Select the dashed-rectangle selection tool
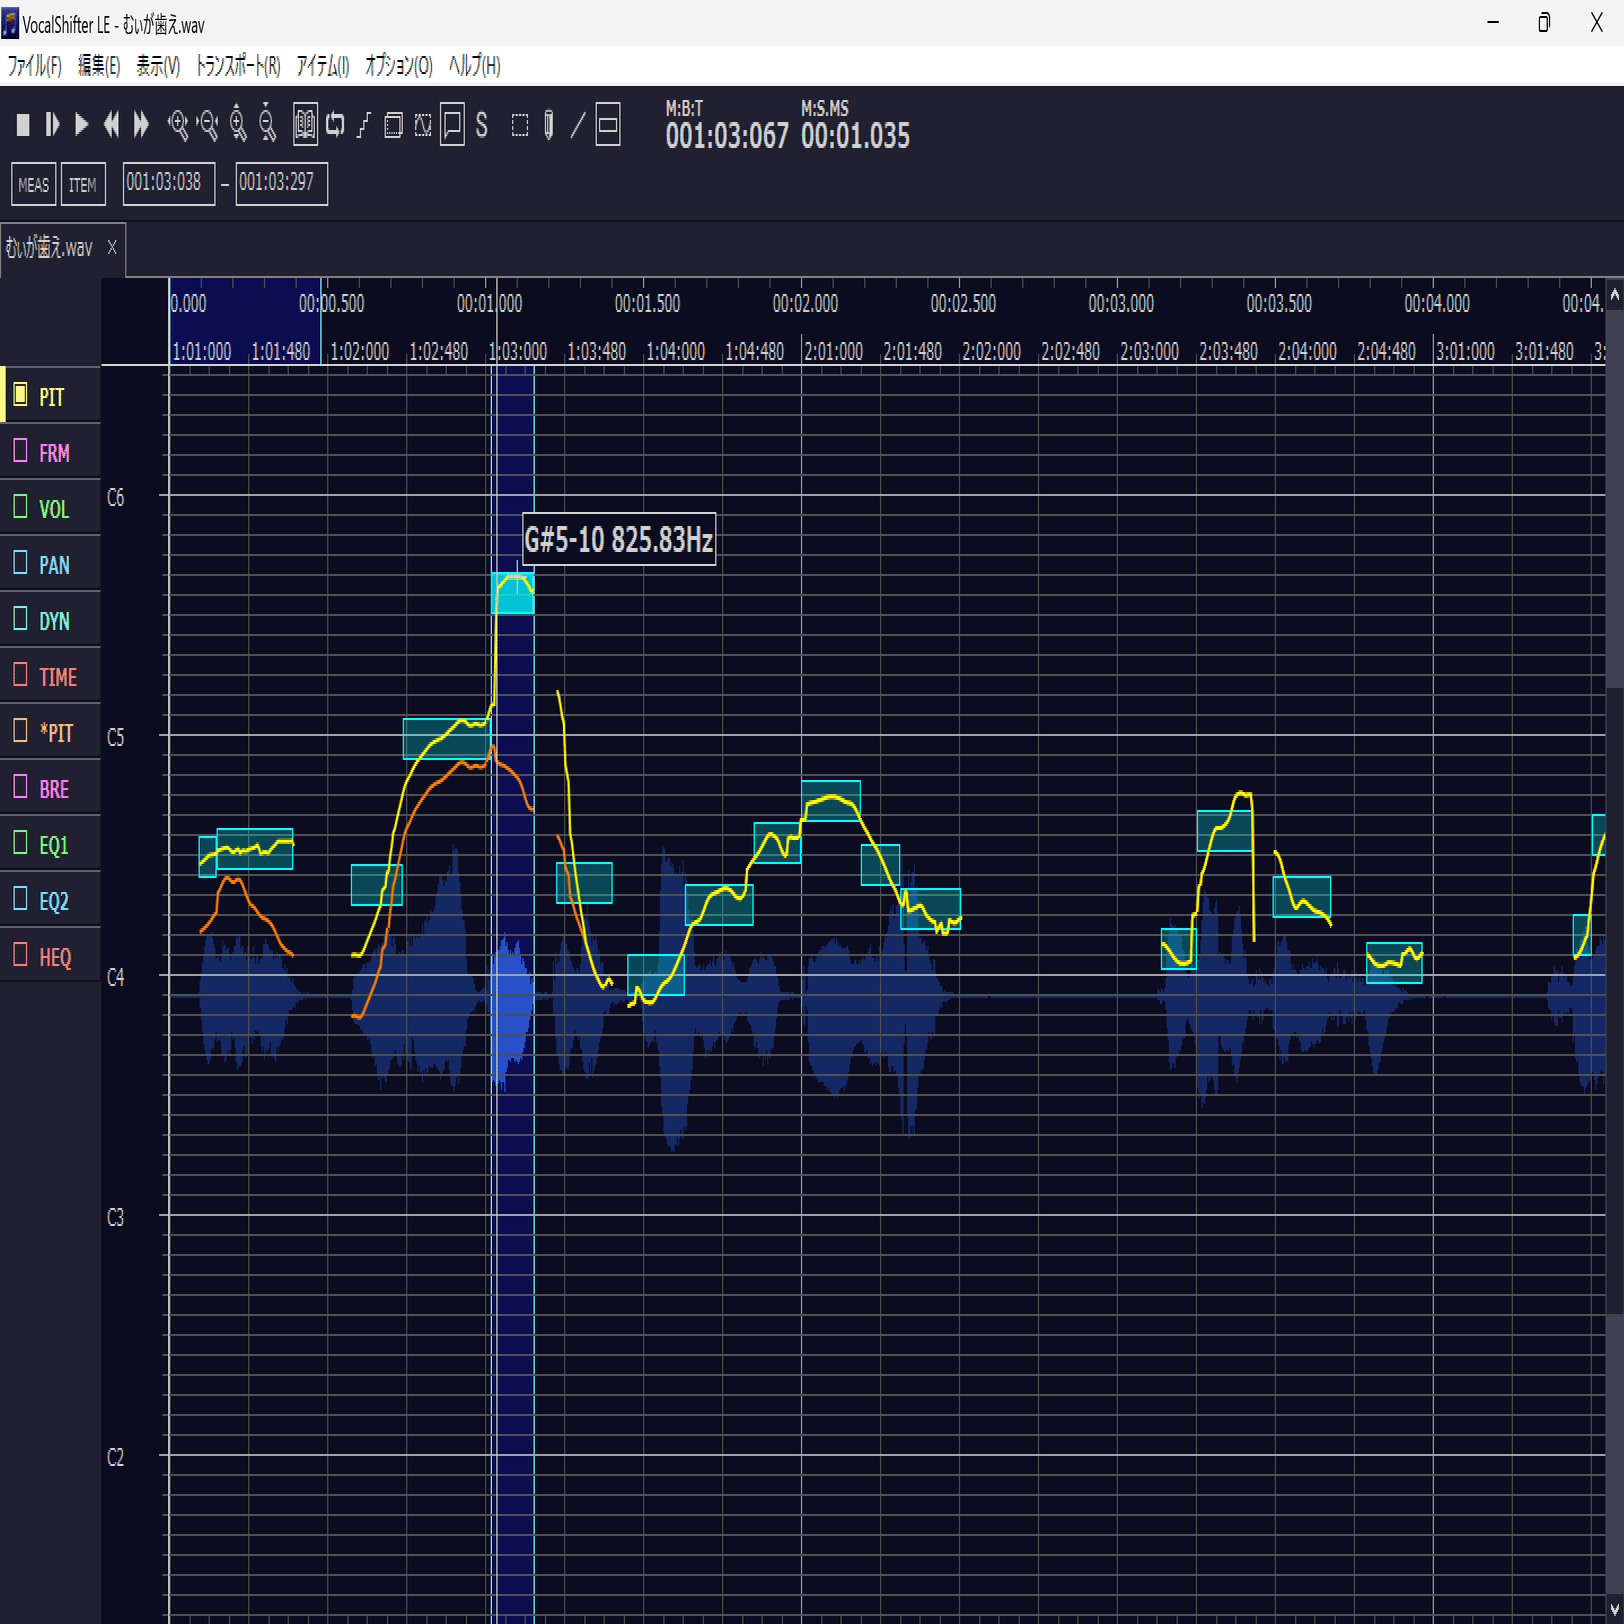This screenshot has width=1624, height=1624. click(520, 125)
